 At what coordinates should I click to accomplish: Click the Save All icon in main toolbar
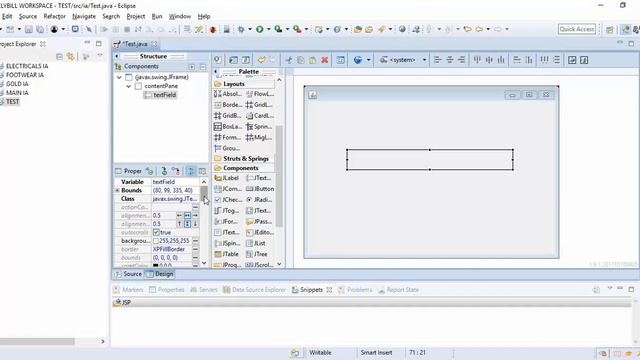click(40, 29)
